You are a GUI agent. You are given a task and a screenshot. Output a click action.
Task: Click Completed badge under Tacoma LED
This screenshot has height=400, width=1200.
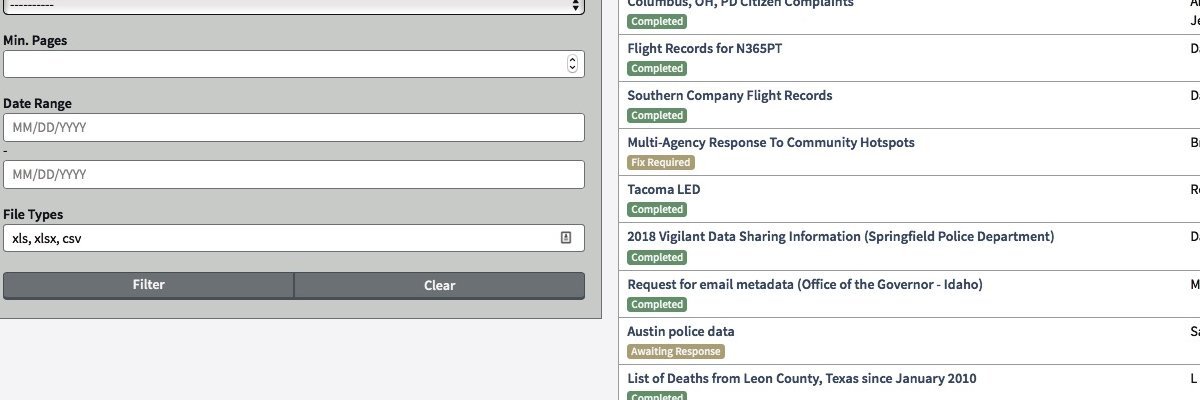click(x=657, y=209)
